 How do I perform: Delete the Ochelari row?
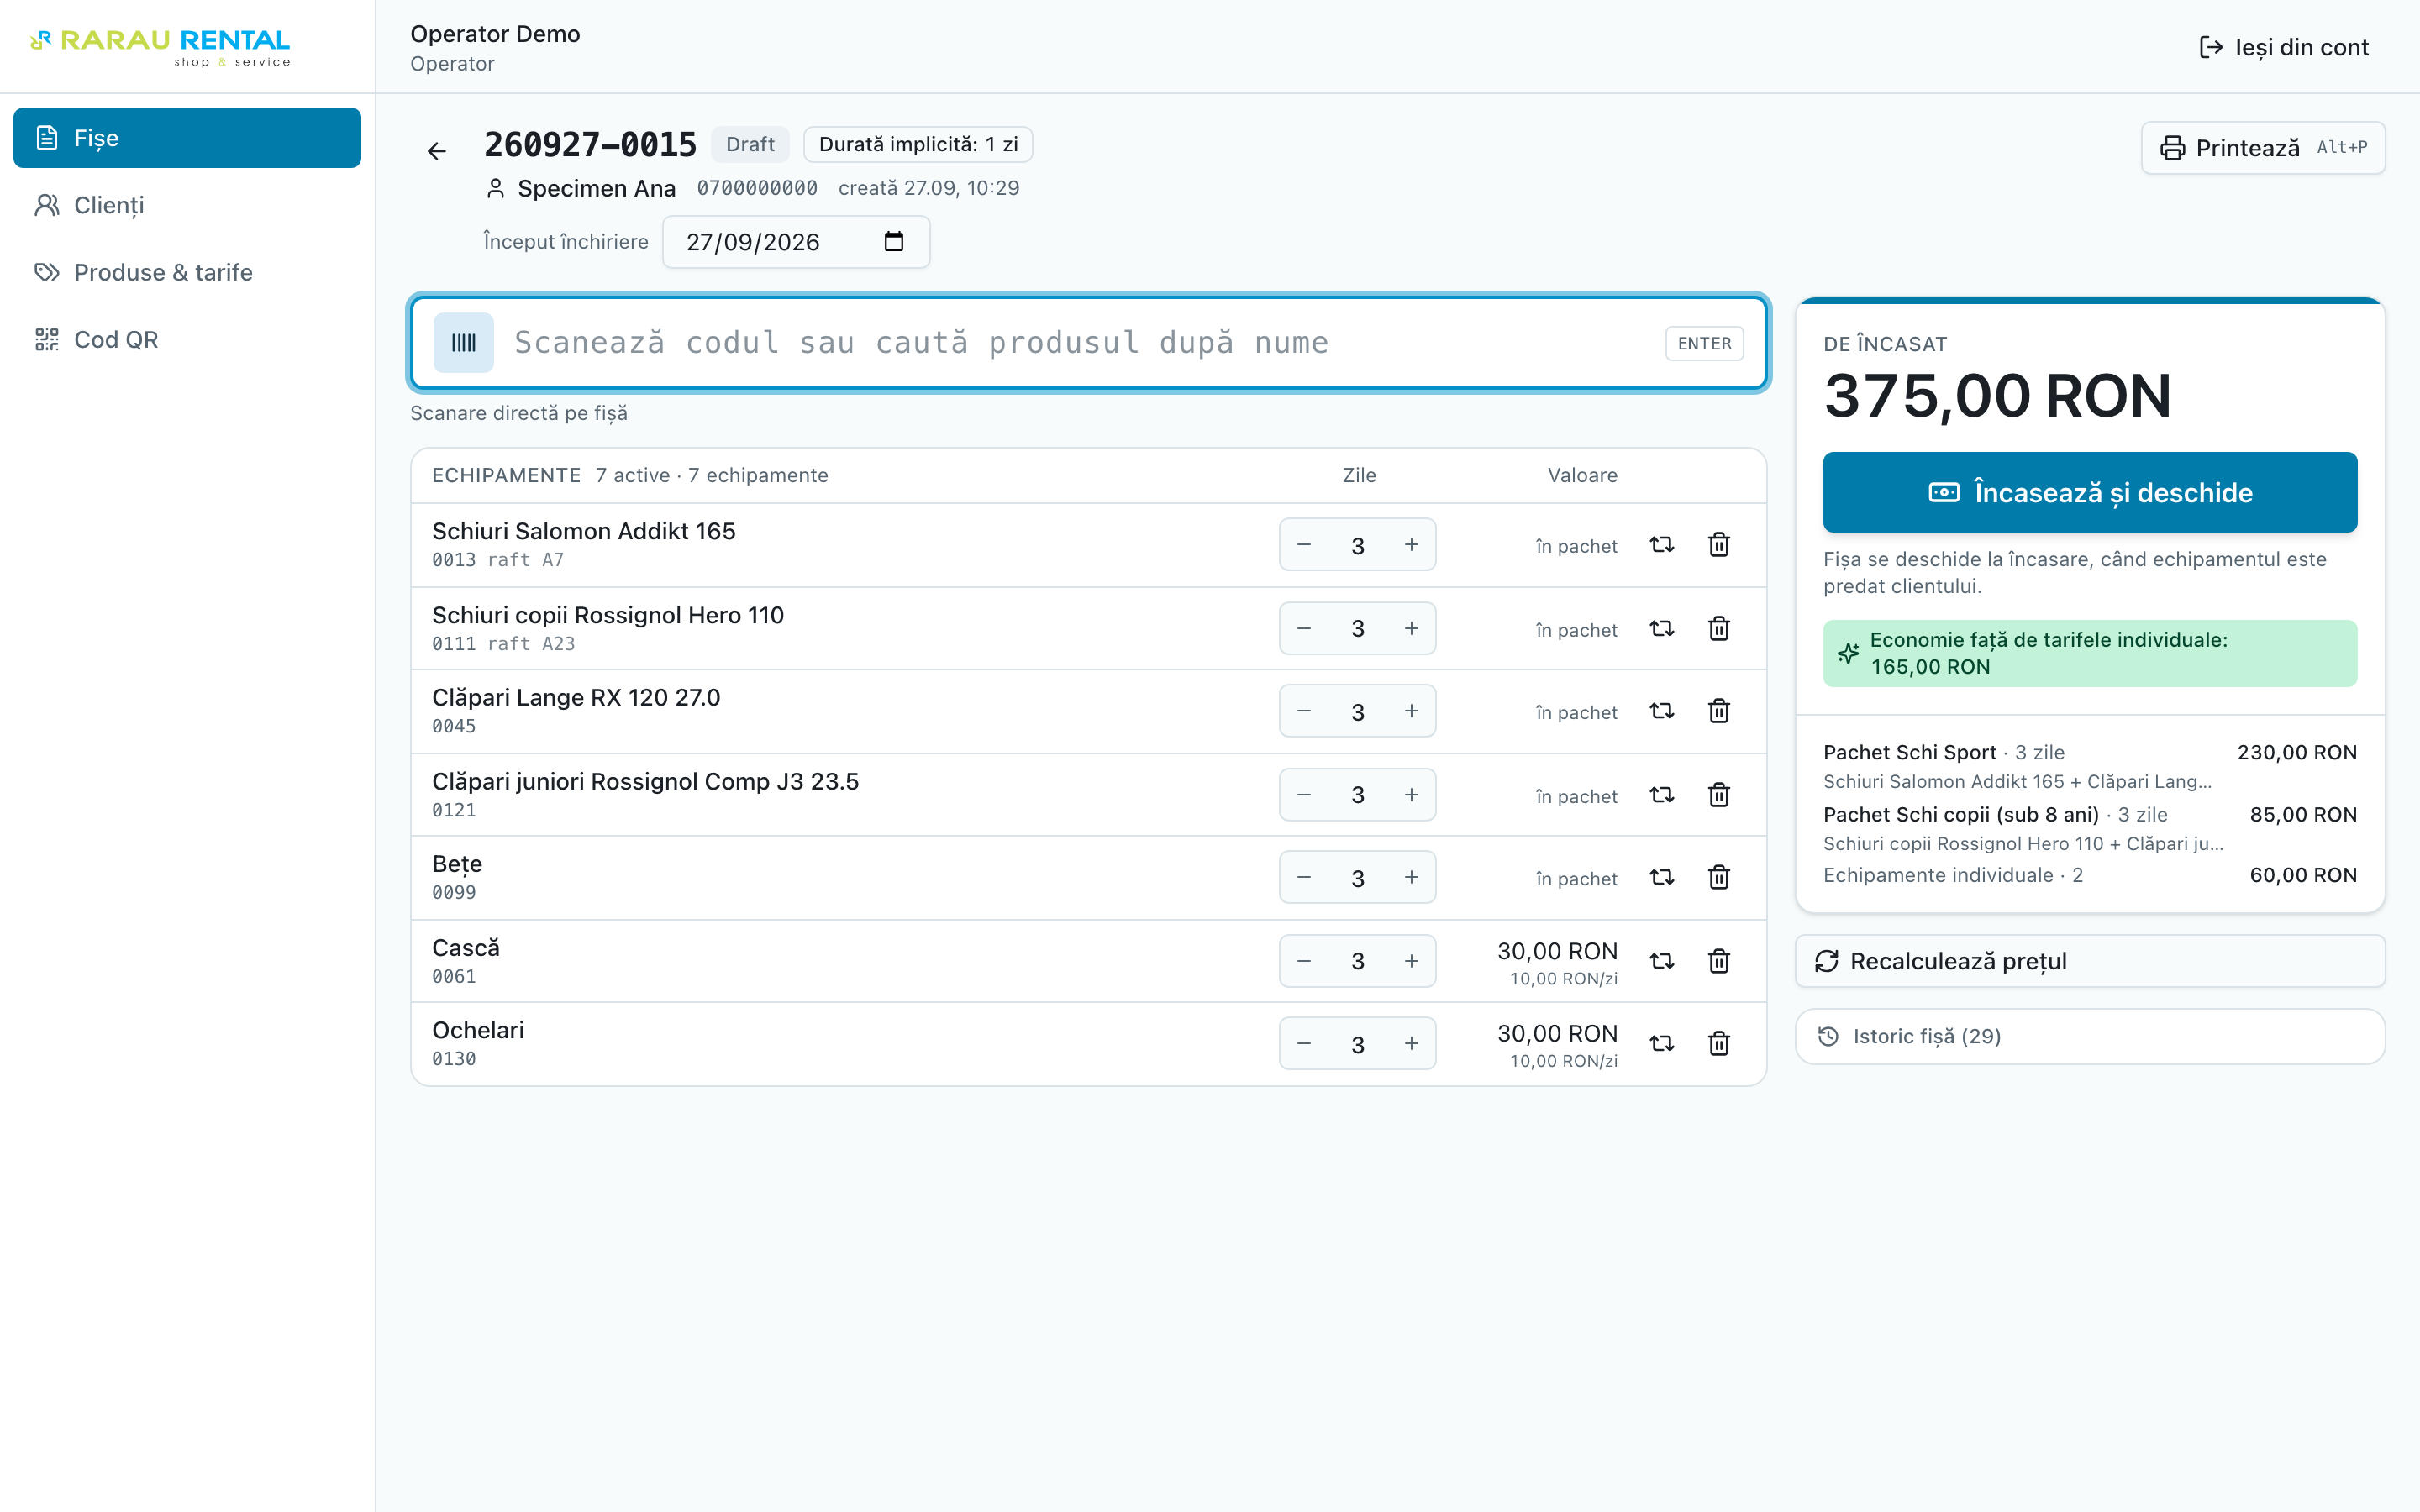tap(1719, 1044)
